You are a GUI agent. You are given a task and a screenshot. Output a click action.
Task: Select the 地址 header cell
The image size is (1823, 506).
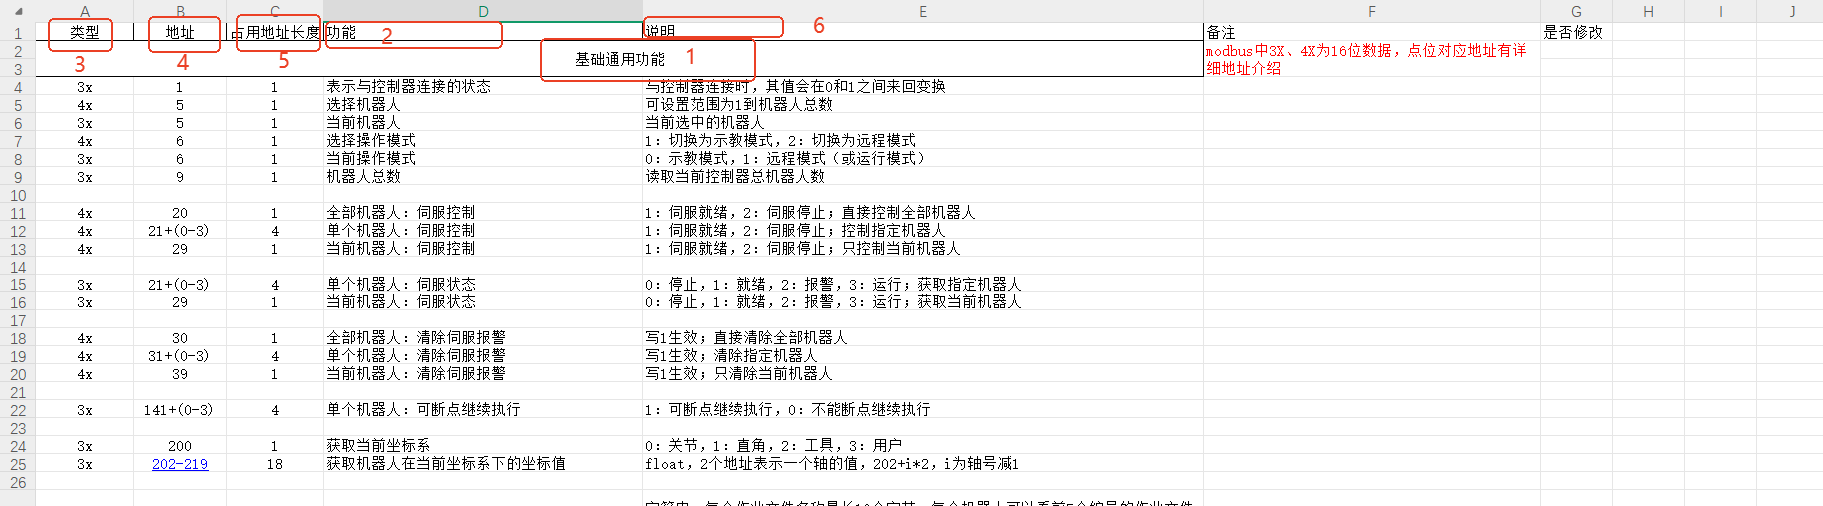click(180, 32)
